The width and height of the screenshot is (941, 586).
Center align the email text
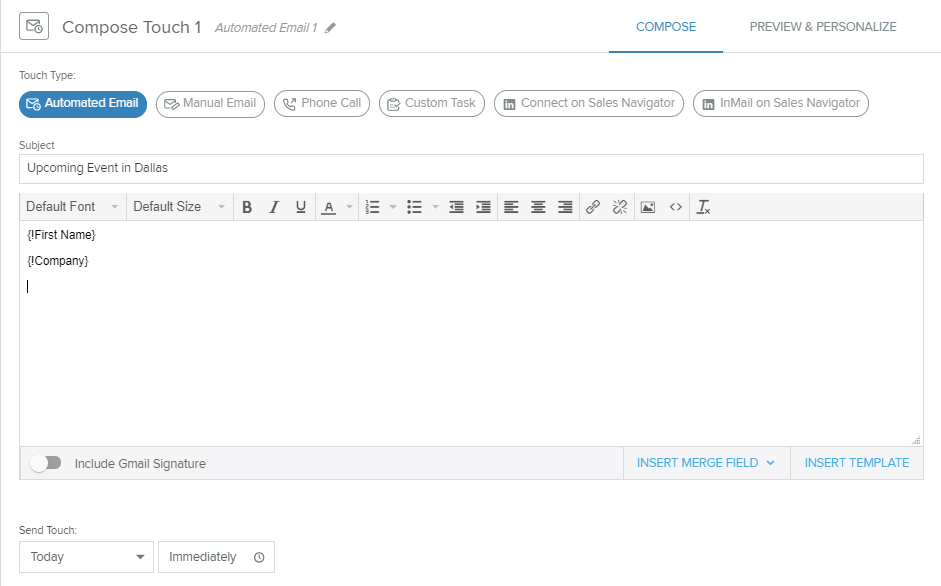[x=538, y=207]
